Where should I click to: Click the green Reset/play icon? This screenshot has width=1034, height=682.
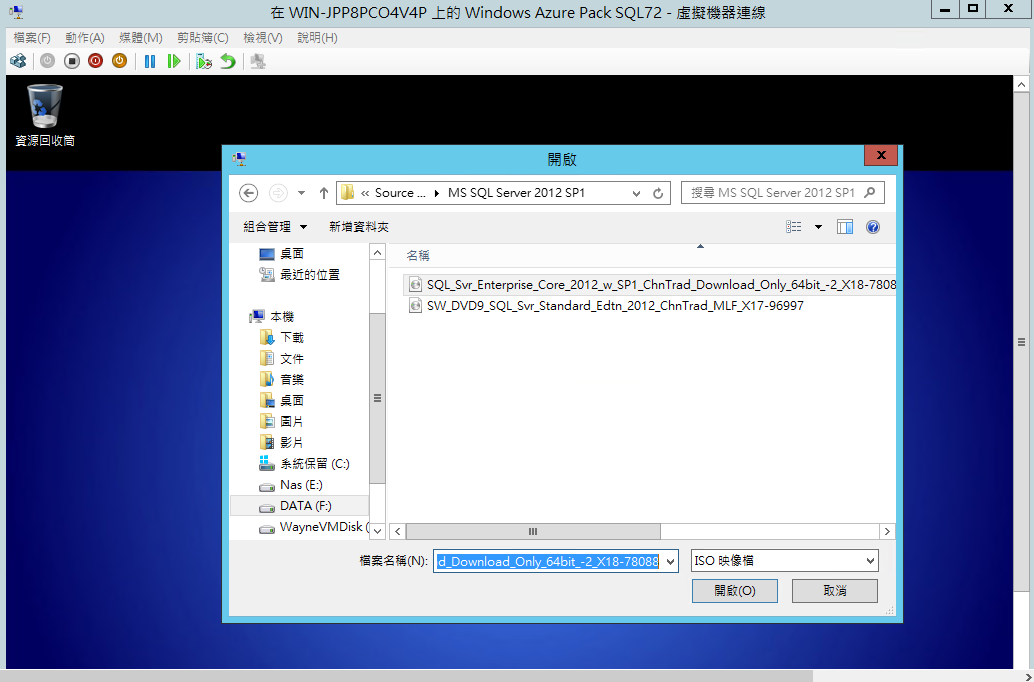point(173,61)
